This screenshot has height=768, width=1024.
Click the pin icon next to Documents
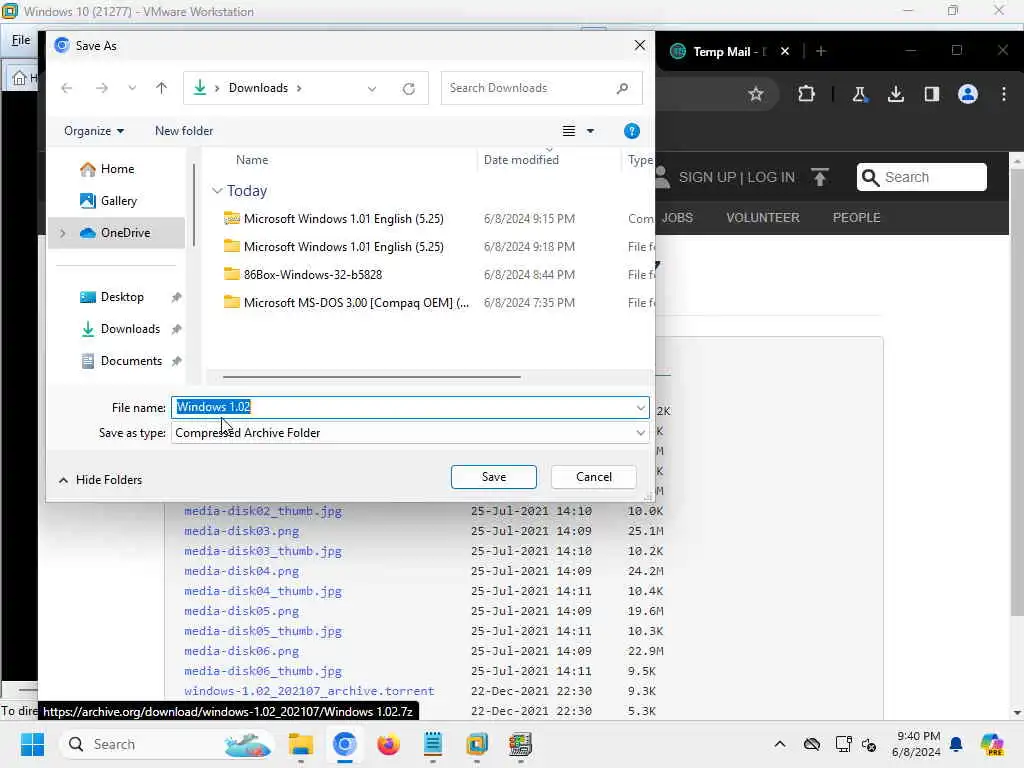176,361
